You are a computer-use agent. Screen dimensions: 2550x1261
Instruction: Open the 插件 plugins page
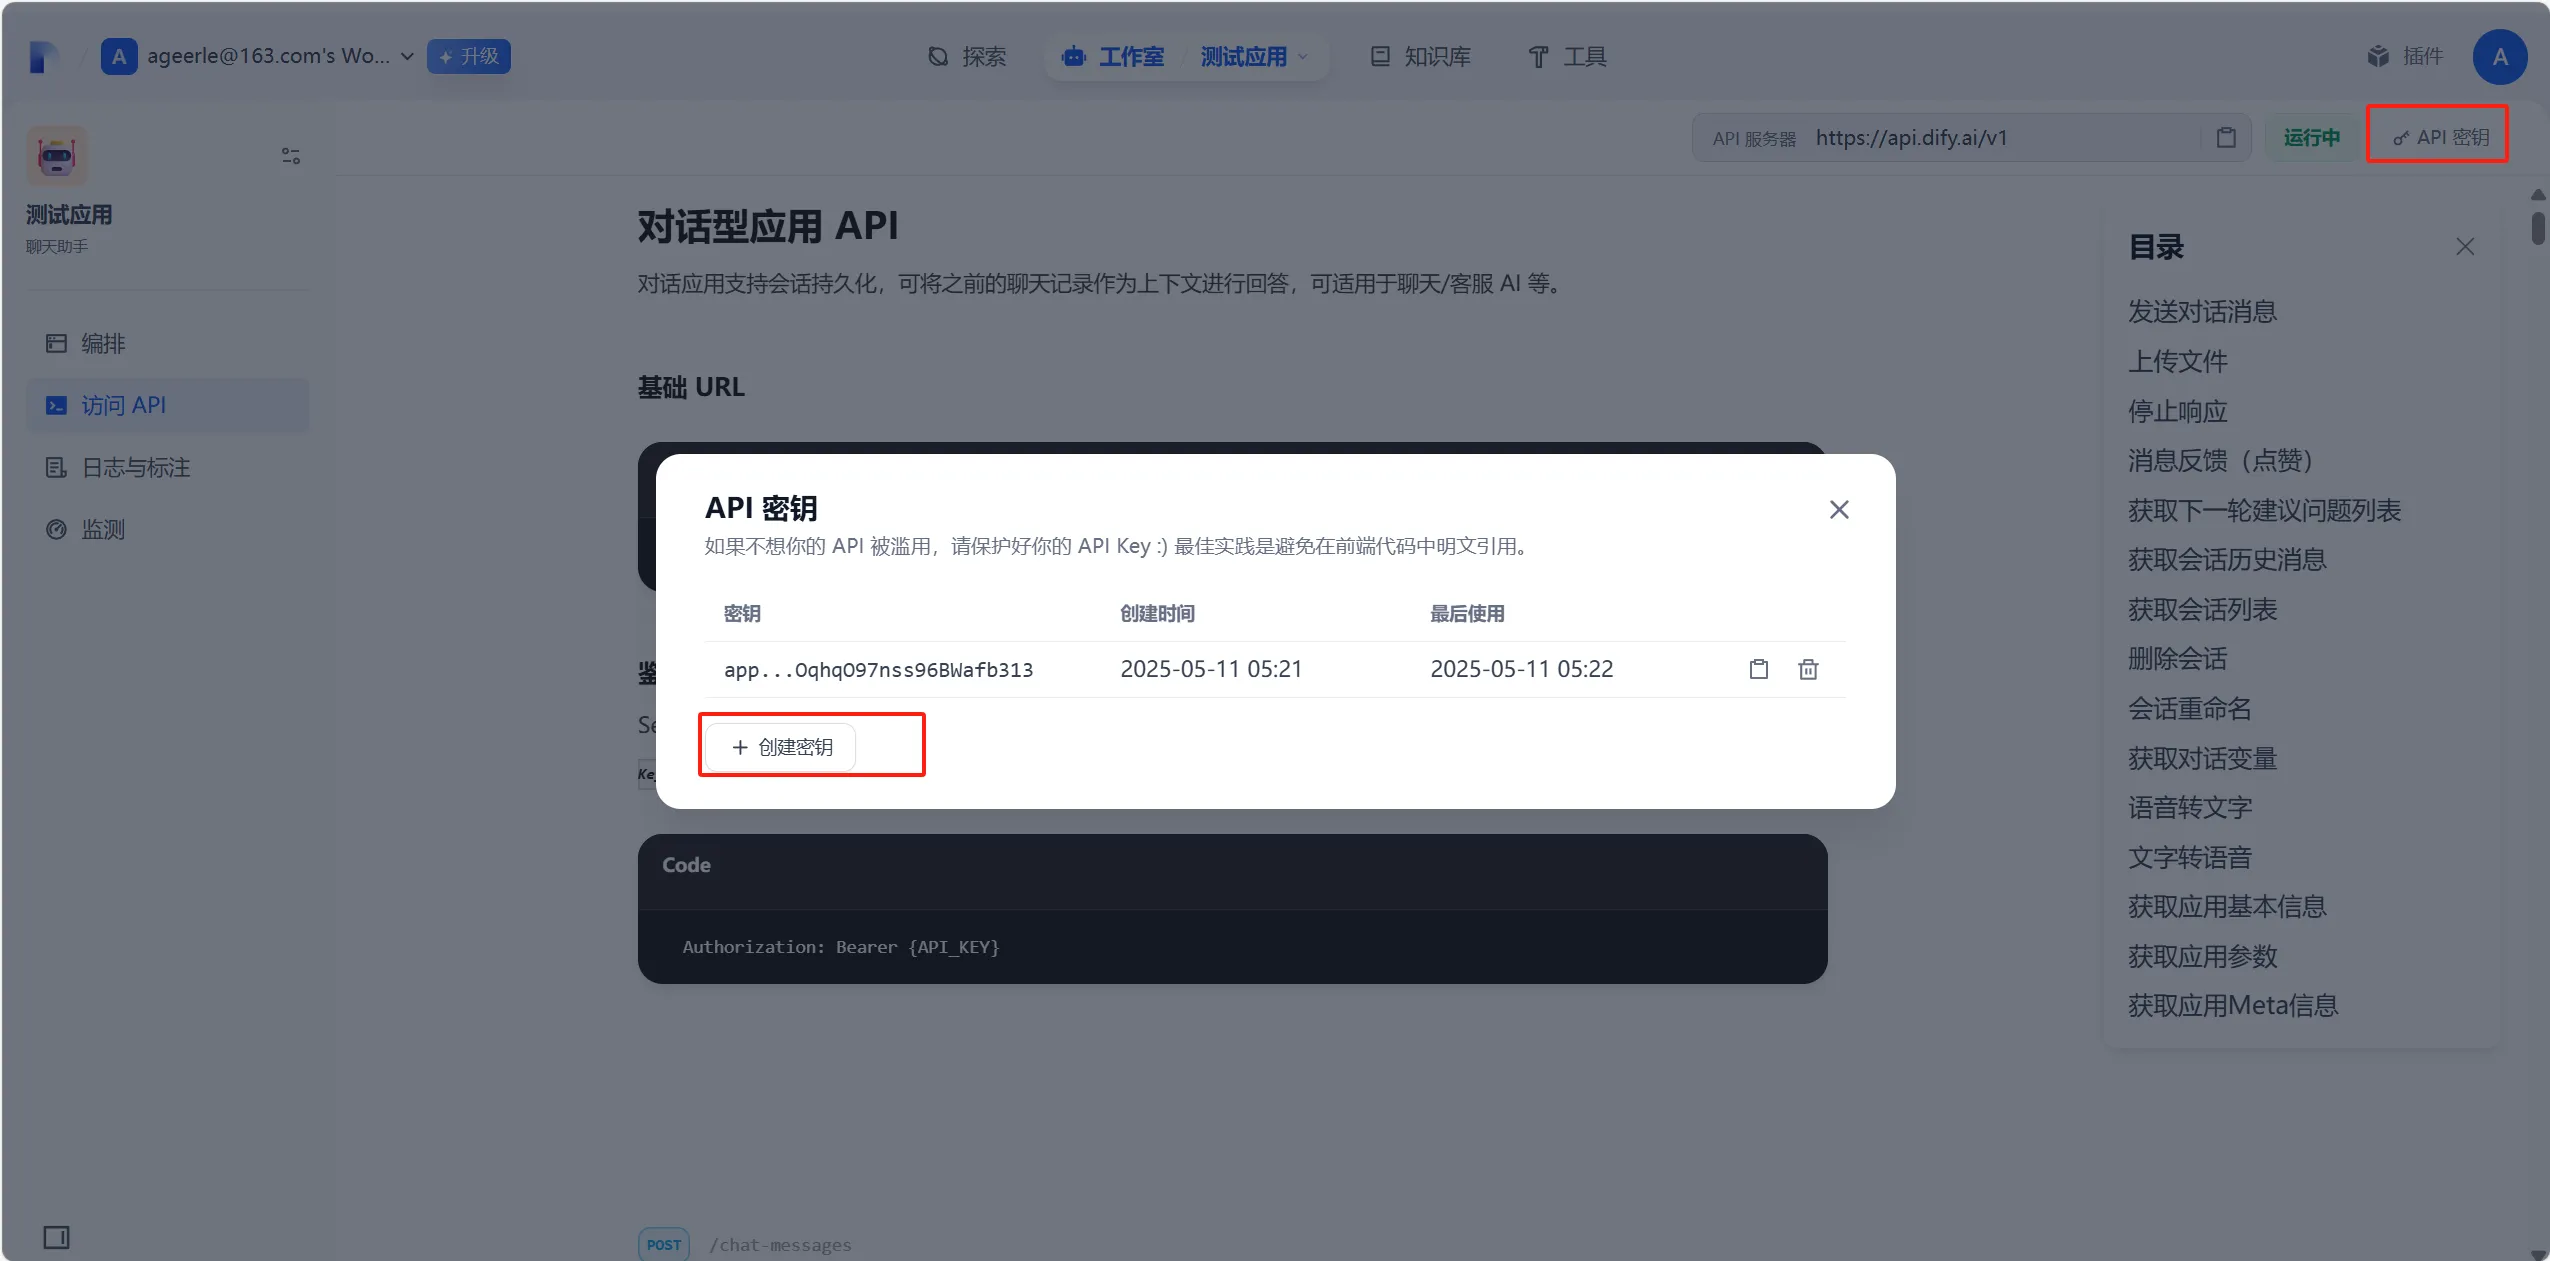[2405, 57]
